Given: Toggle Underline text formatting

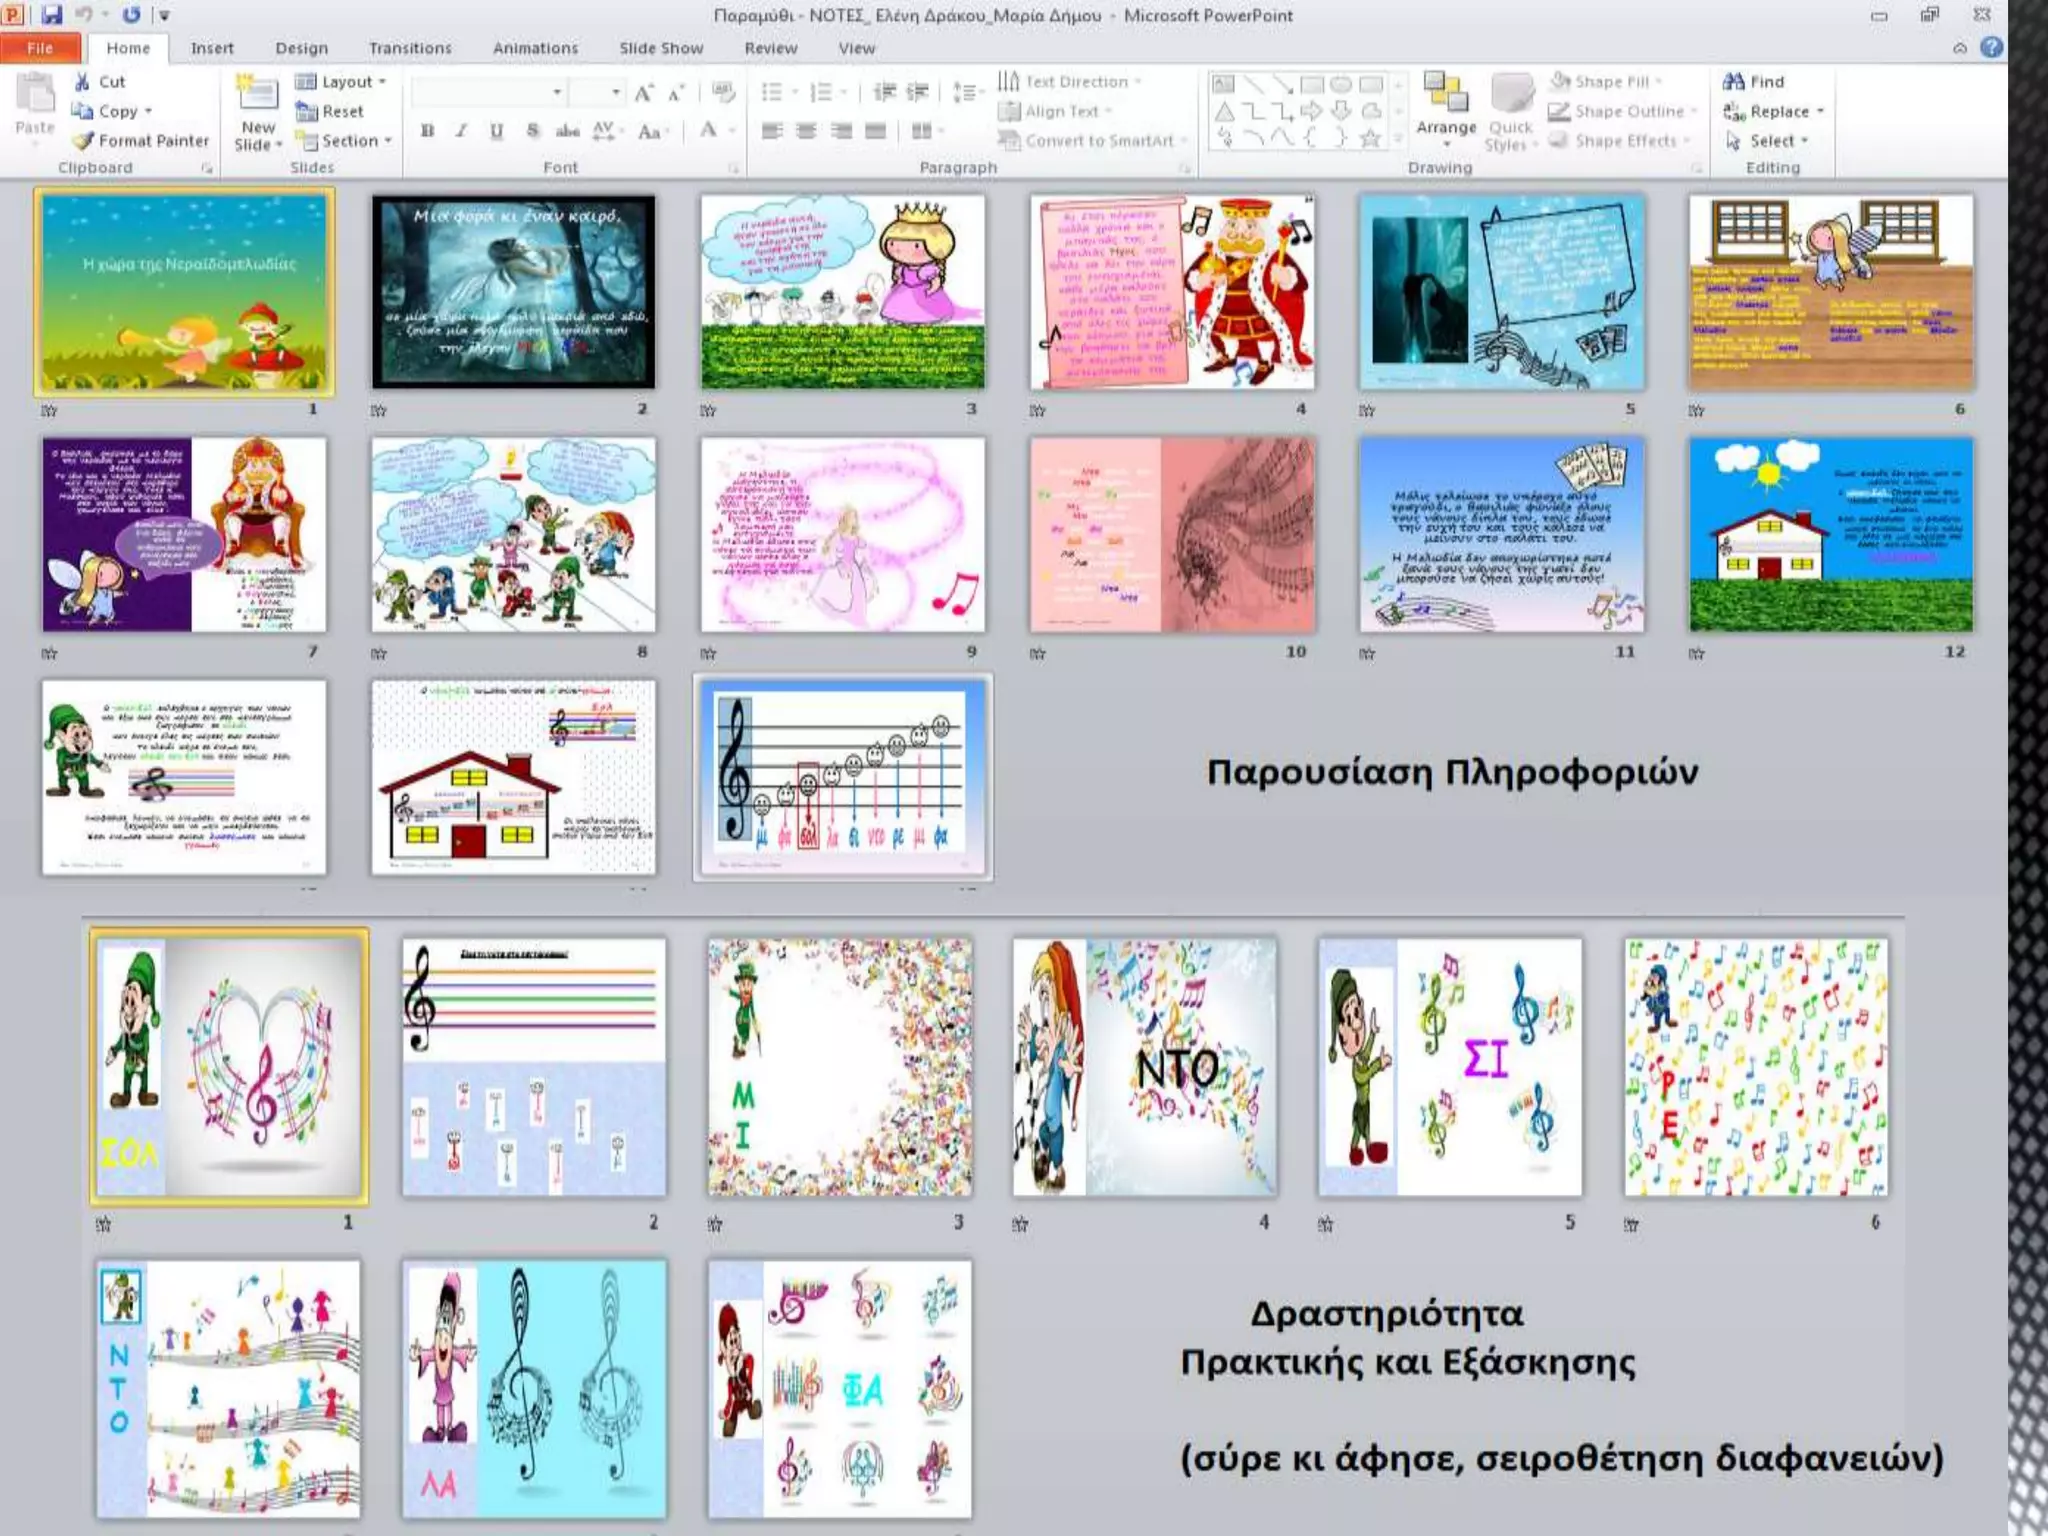Looking at the screenshot, I should (496, 131).
